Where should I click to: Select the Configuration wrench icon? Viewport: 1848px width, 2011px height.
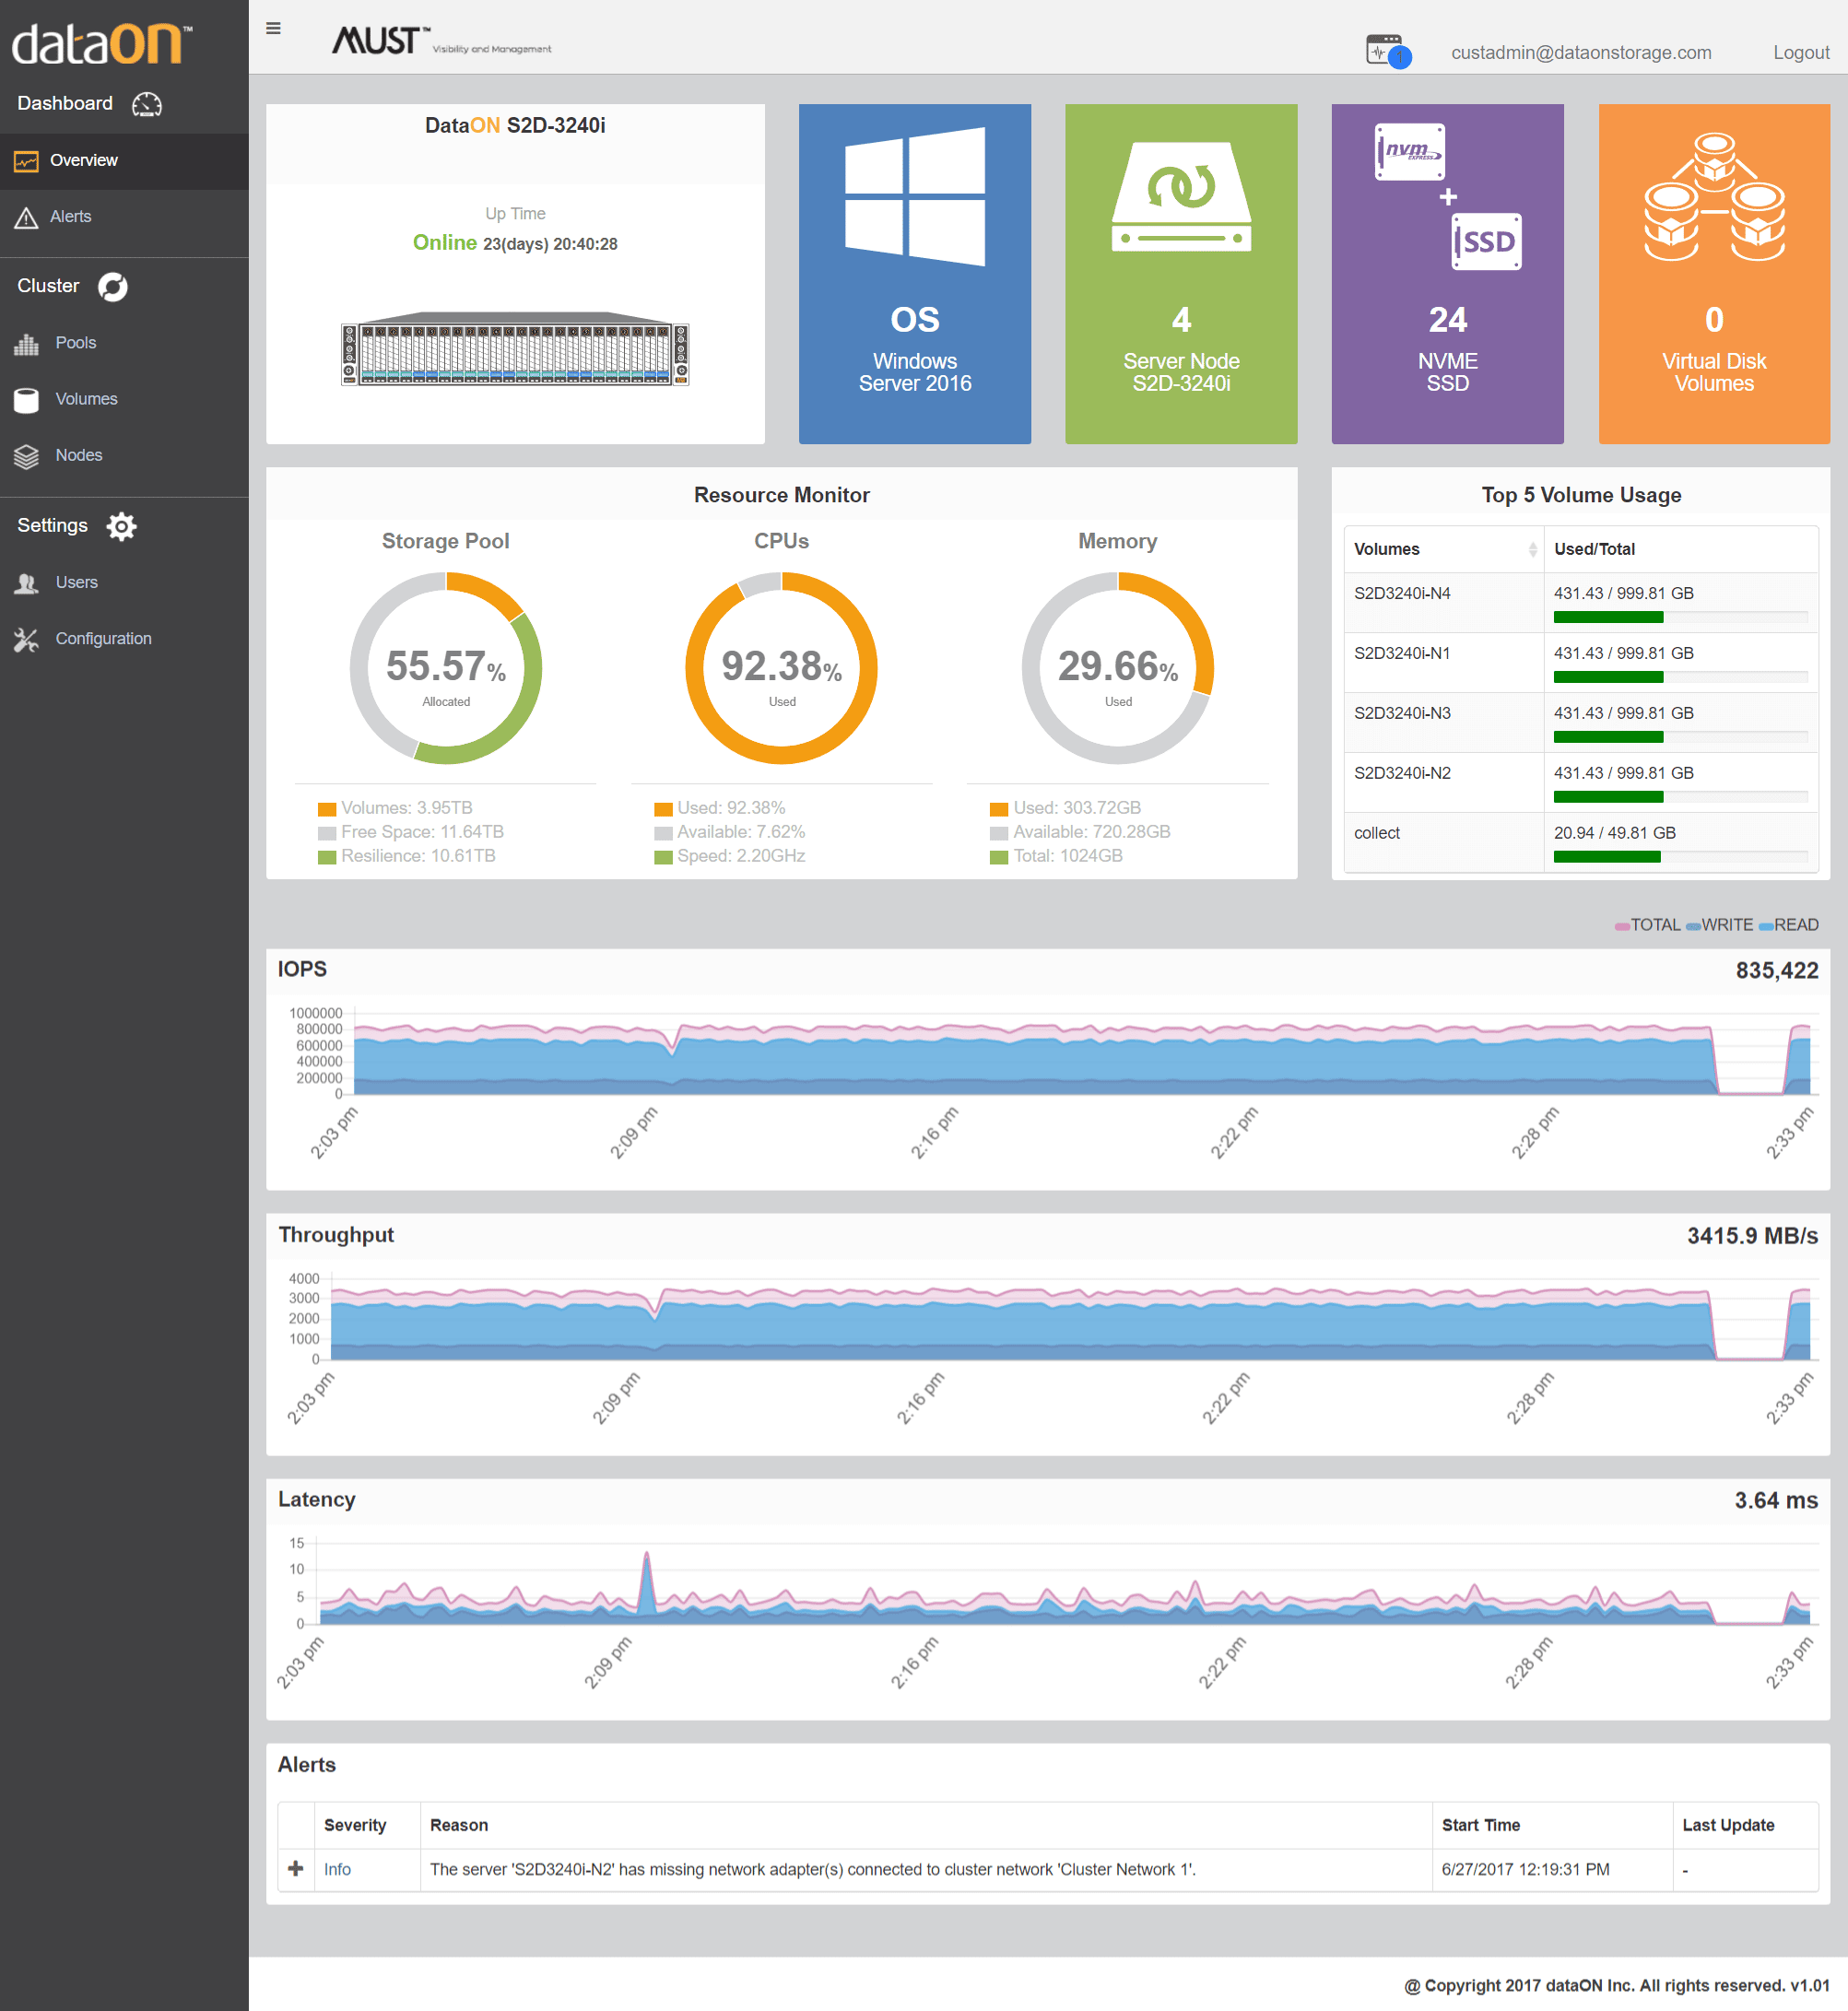(27, 638)
